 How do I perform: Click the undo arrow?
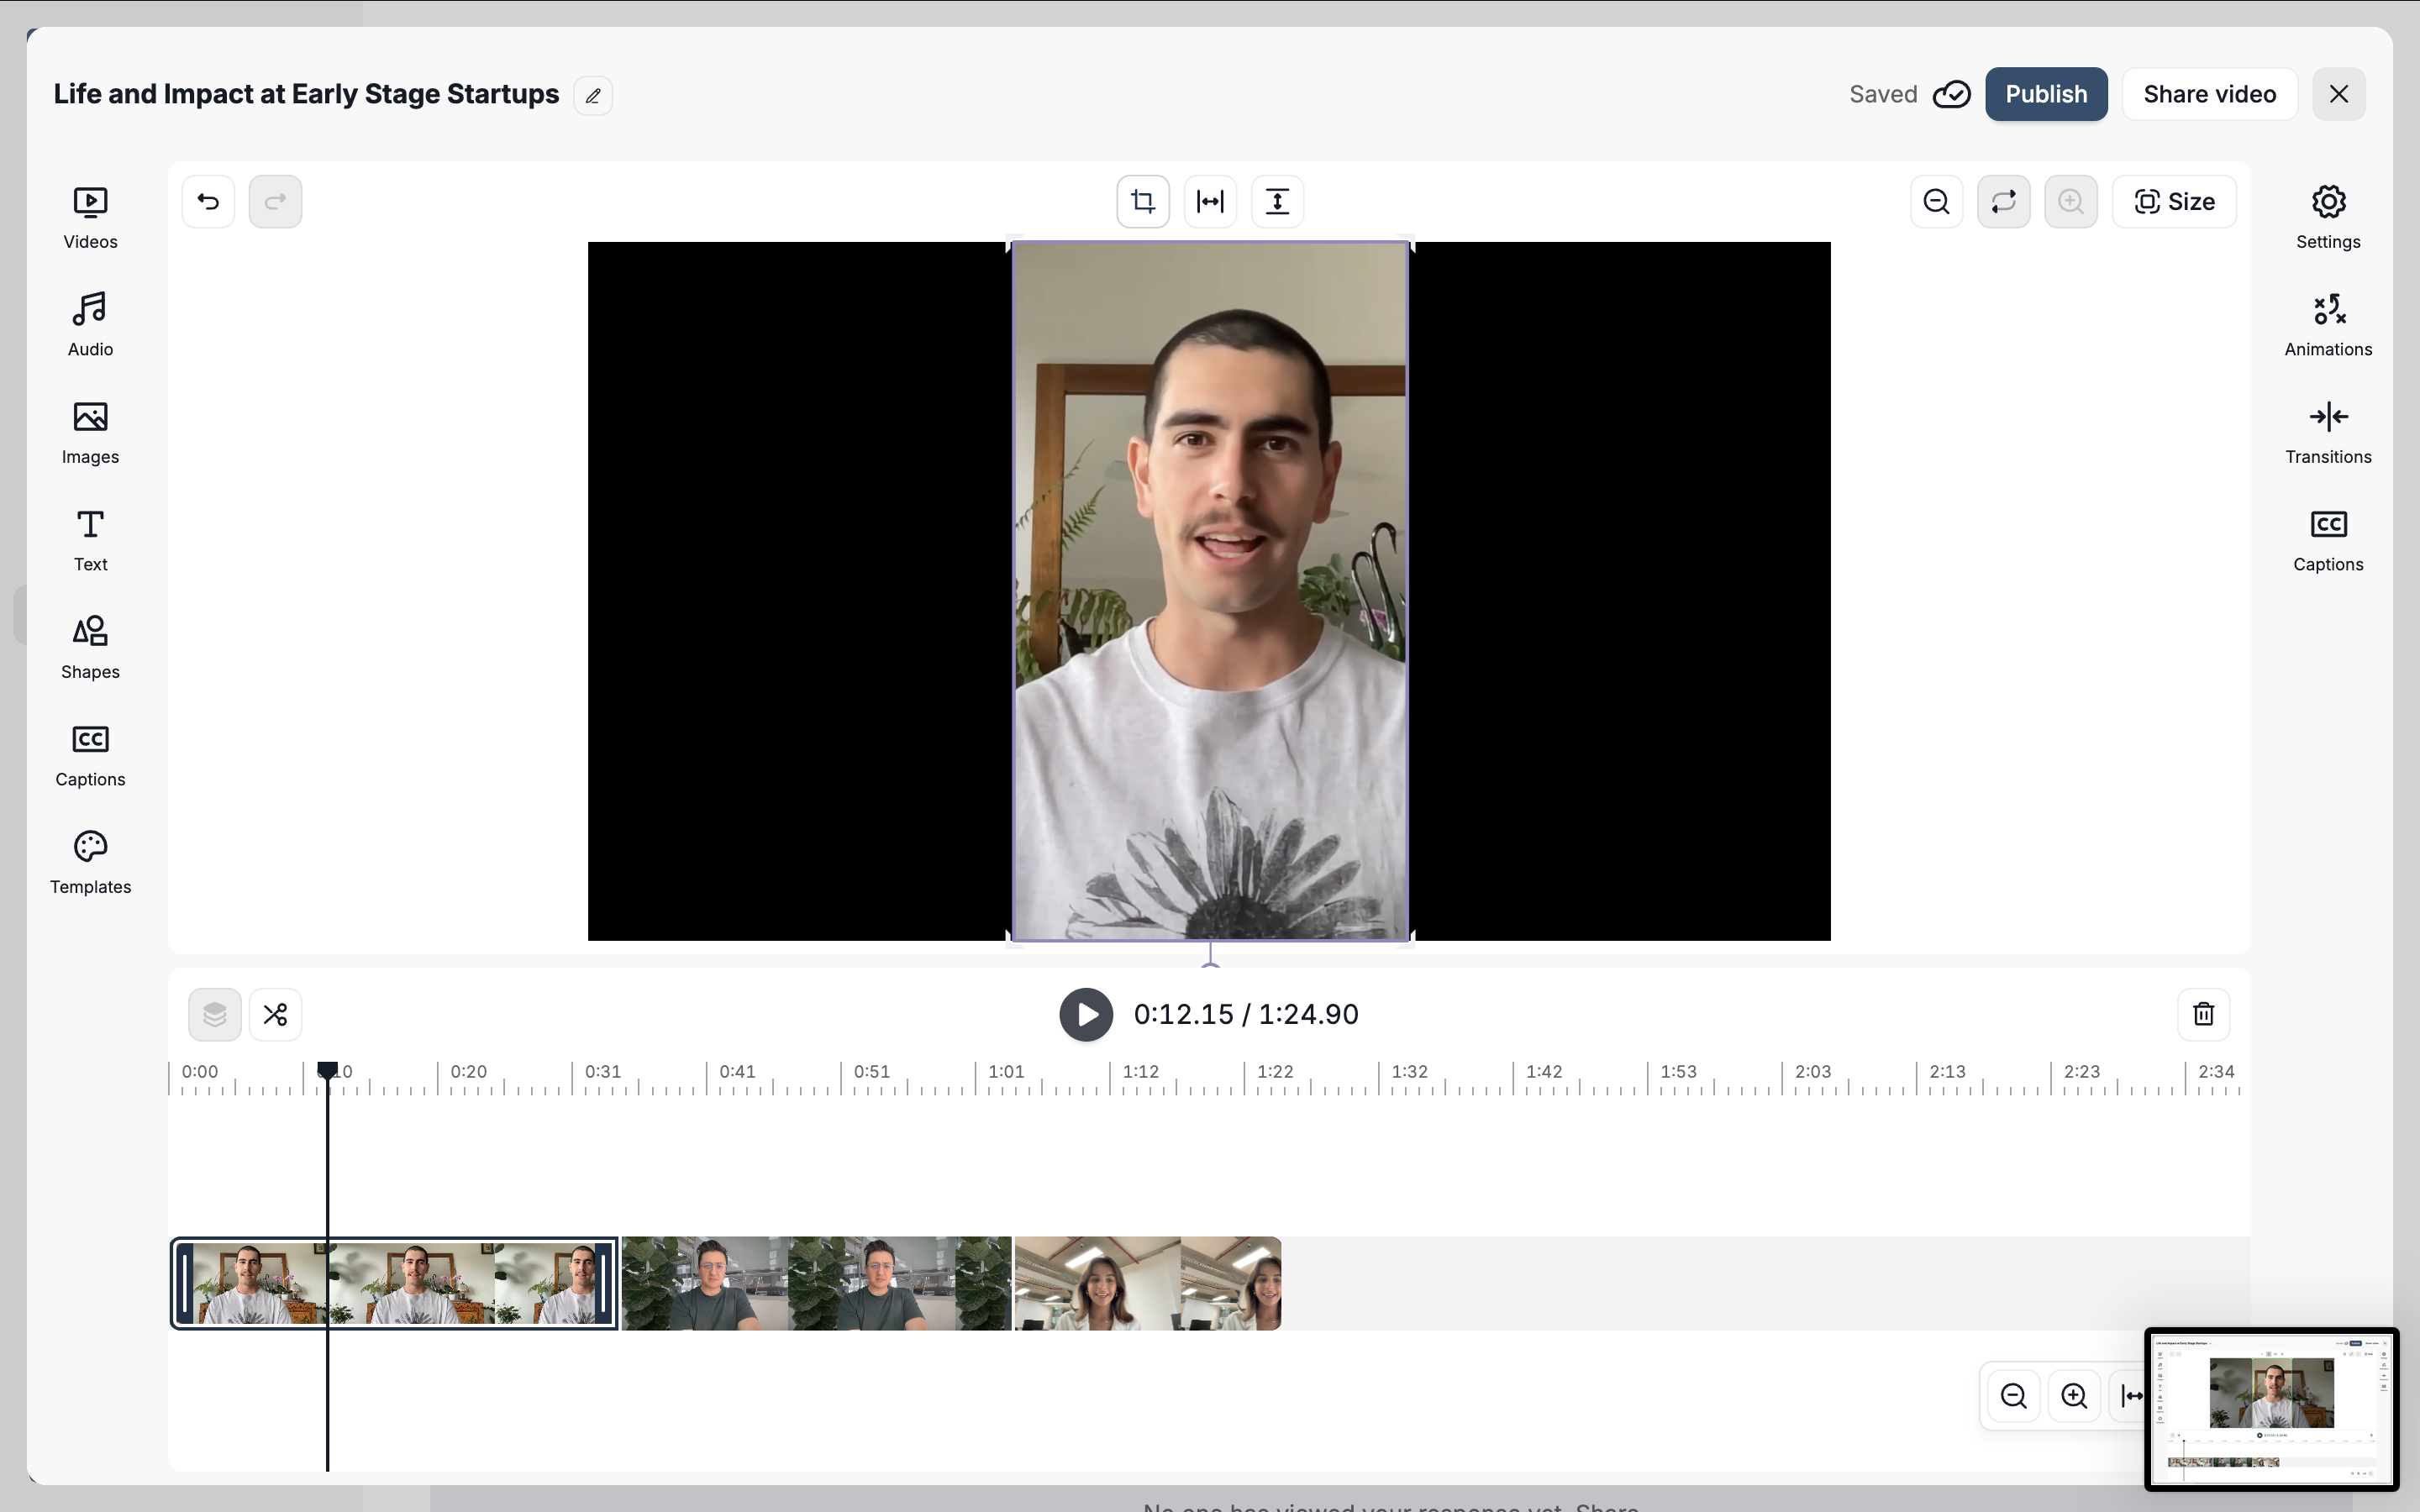click(x=208, y=202)
